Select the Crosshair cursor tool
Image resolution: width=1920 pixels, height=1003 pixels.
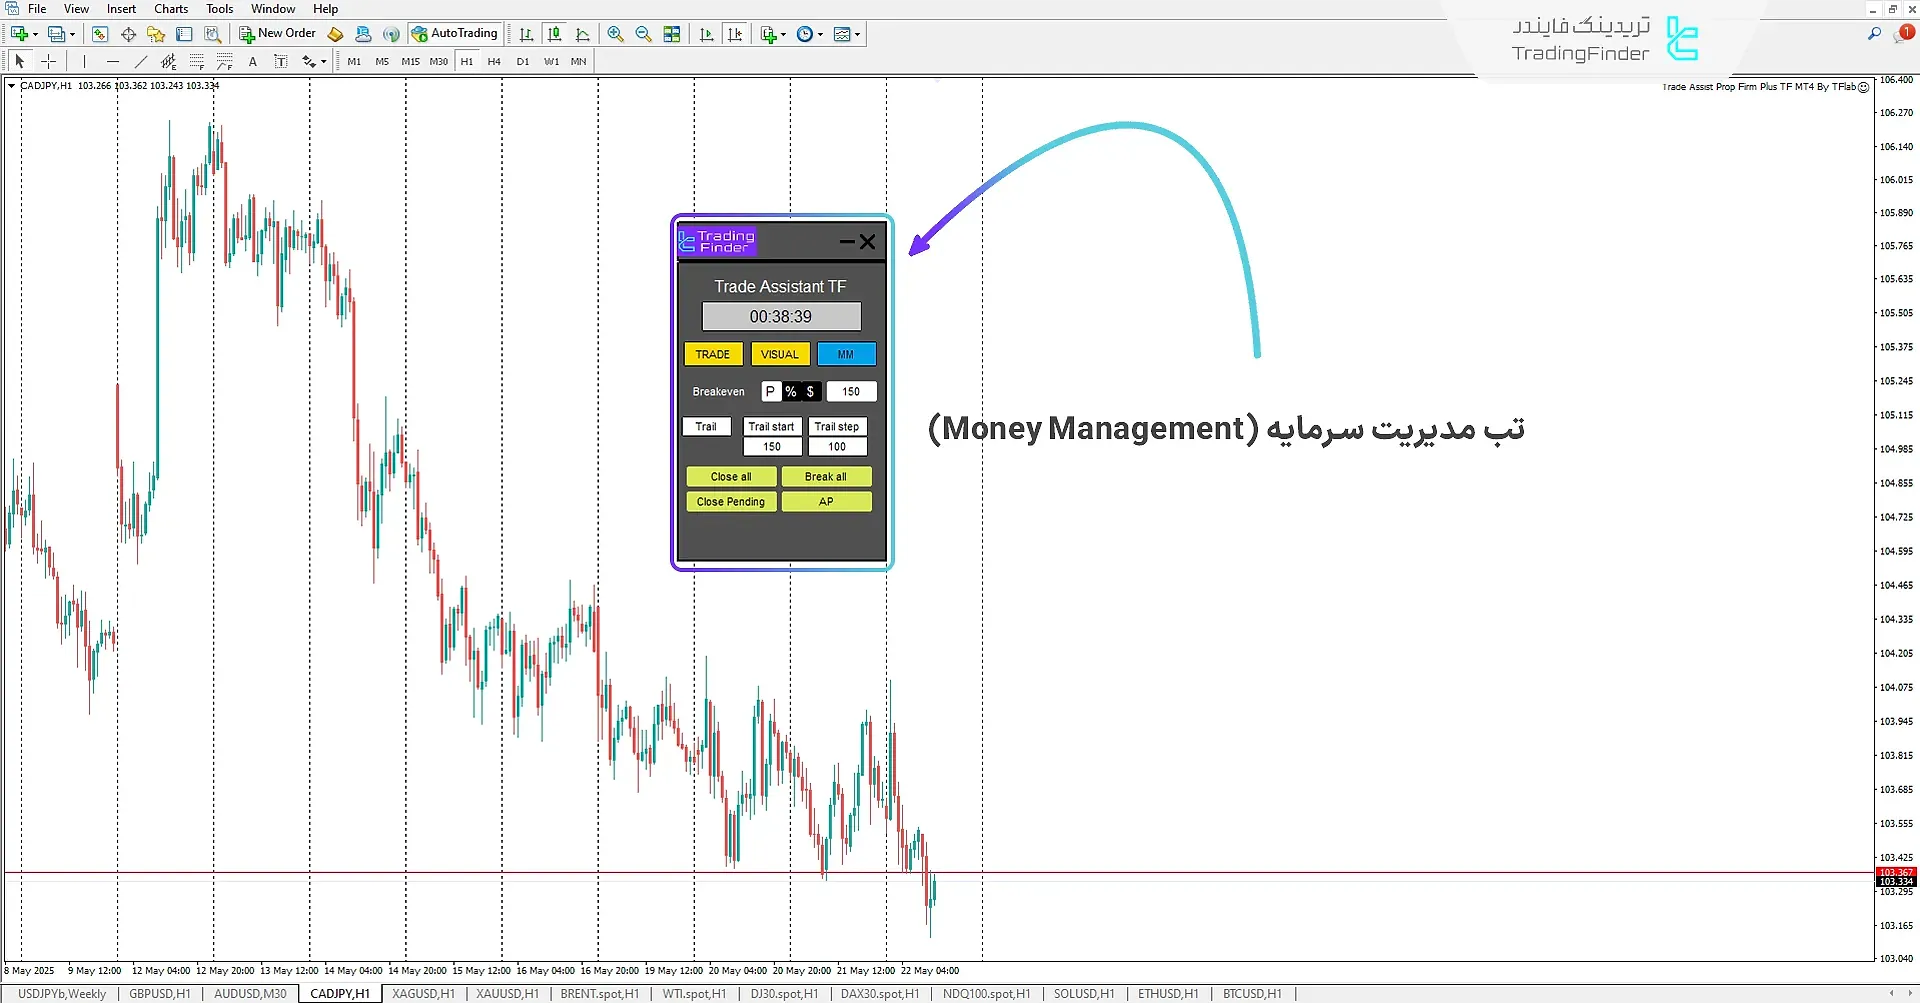coord(48,62)
